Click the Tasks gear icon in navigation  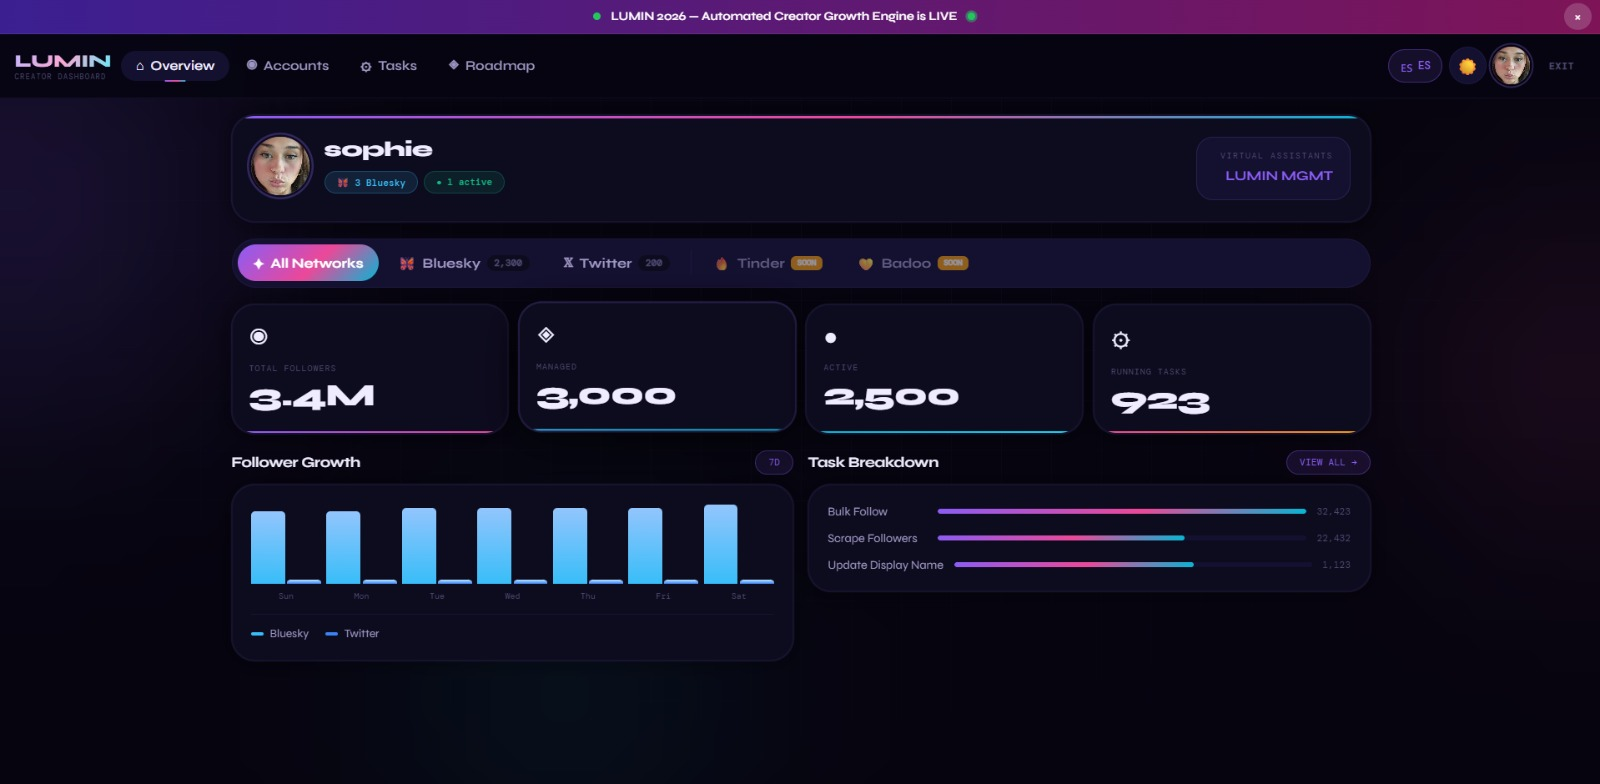[x=366, y=67]
